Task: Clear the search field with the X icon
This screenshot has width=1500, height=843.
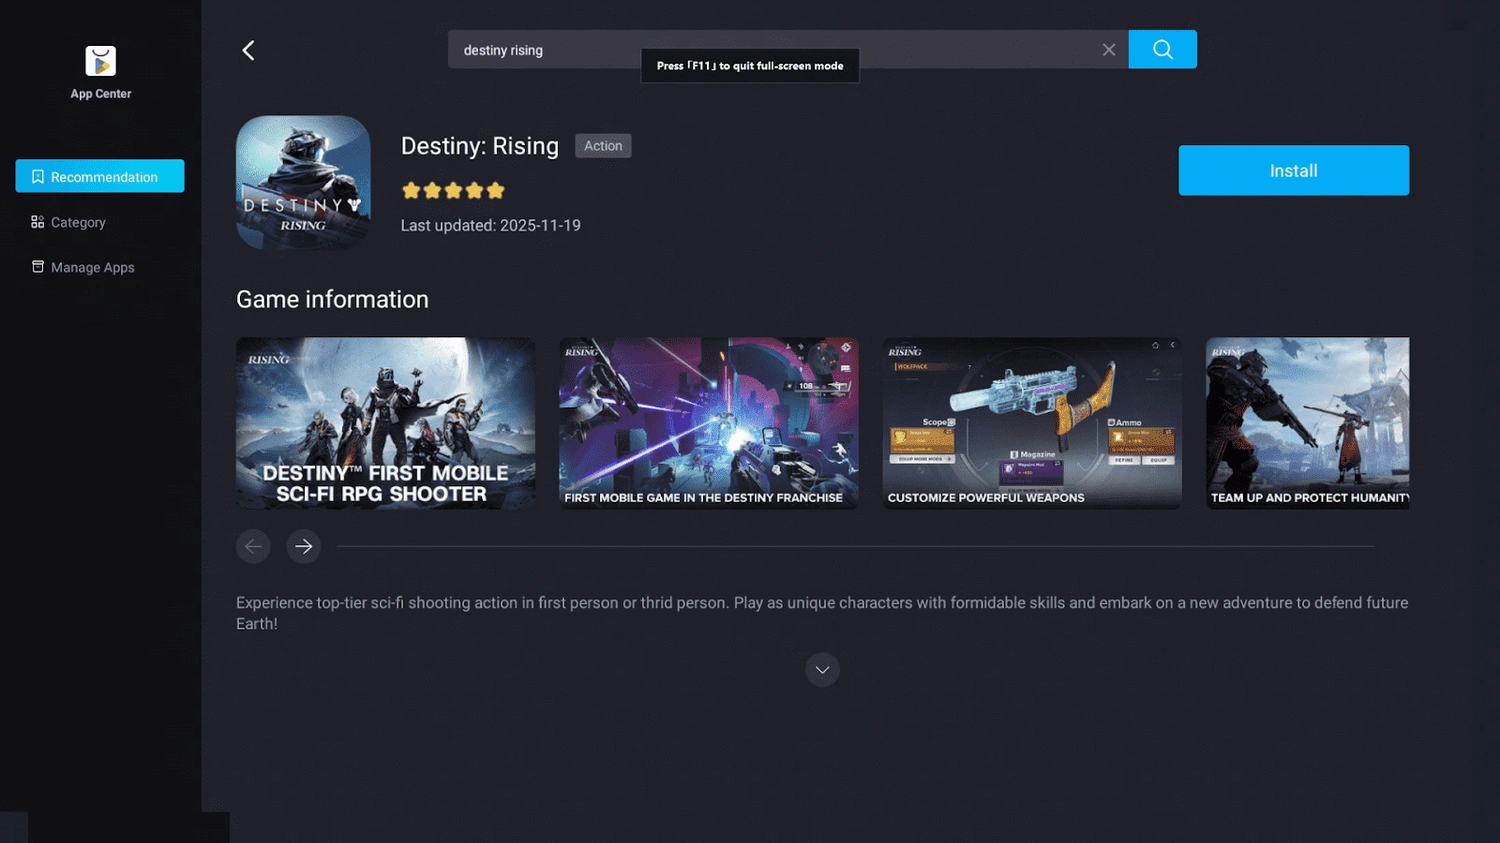Action: [x=1108, y=49]
